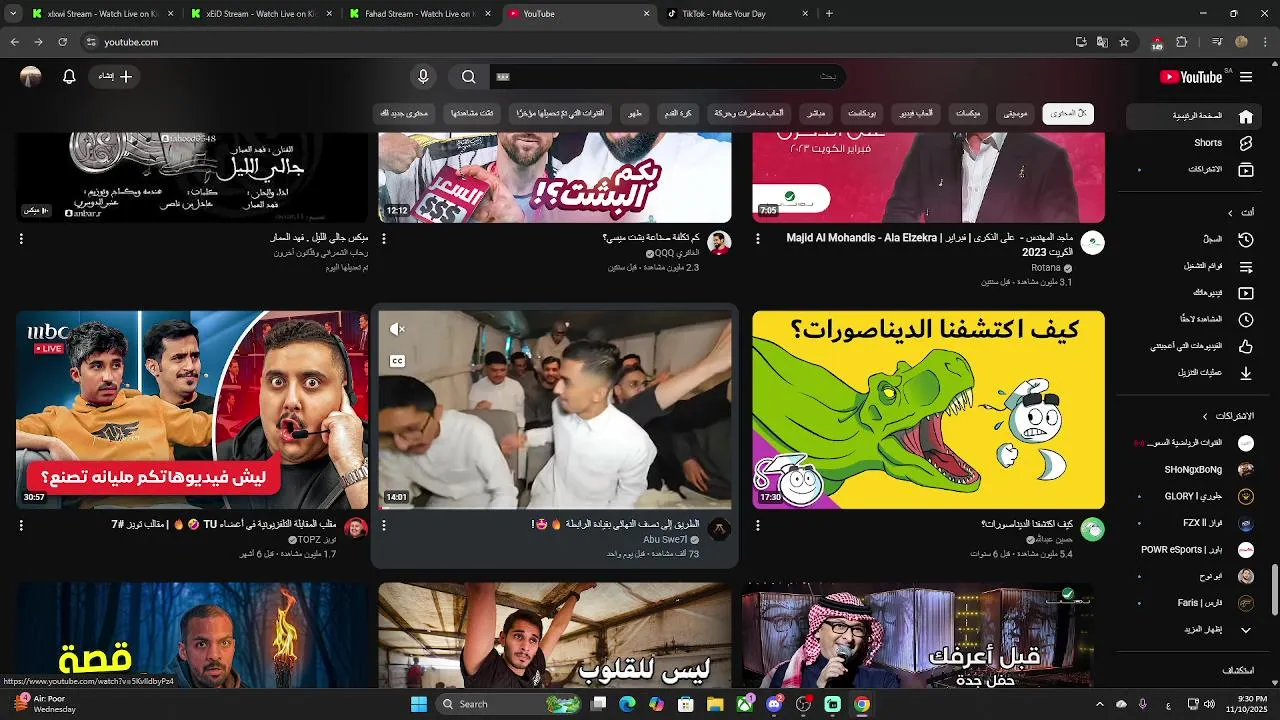This screenshot has width=1280, height=720.
Task: Open Rotana channel avatar
Action: (1092, 243)
